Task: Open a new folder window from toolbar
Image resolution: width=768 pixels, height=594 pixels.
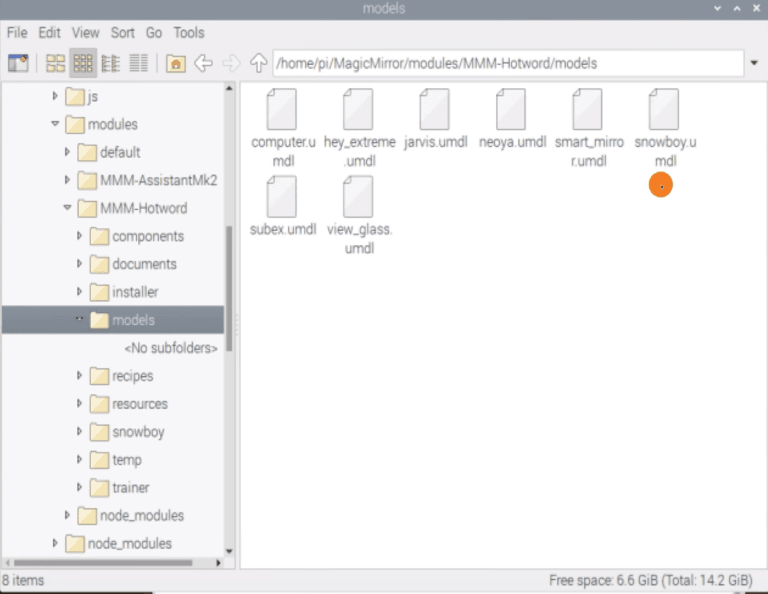Action: click(x=18, y=63)
